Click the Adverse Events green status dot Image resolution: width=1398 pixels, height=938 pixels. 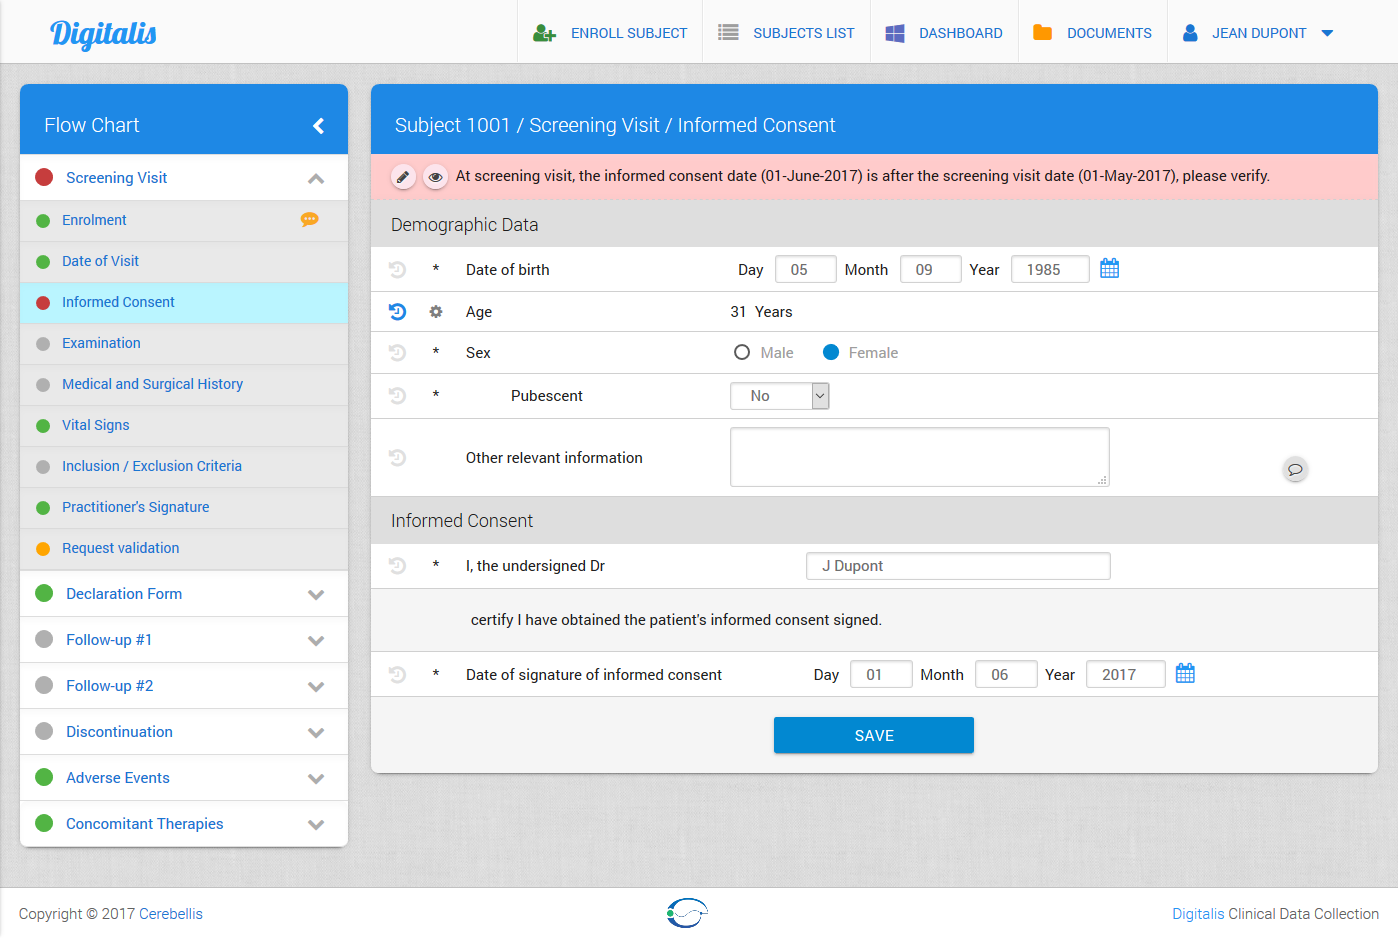click(x=44, y=778)
